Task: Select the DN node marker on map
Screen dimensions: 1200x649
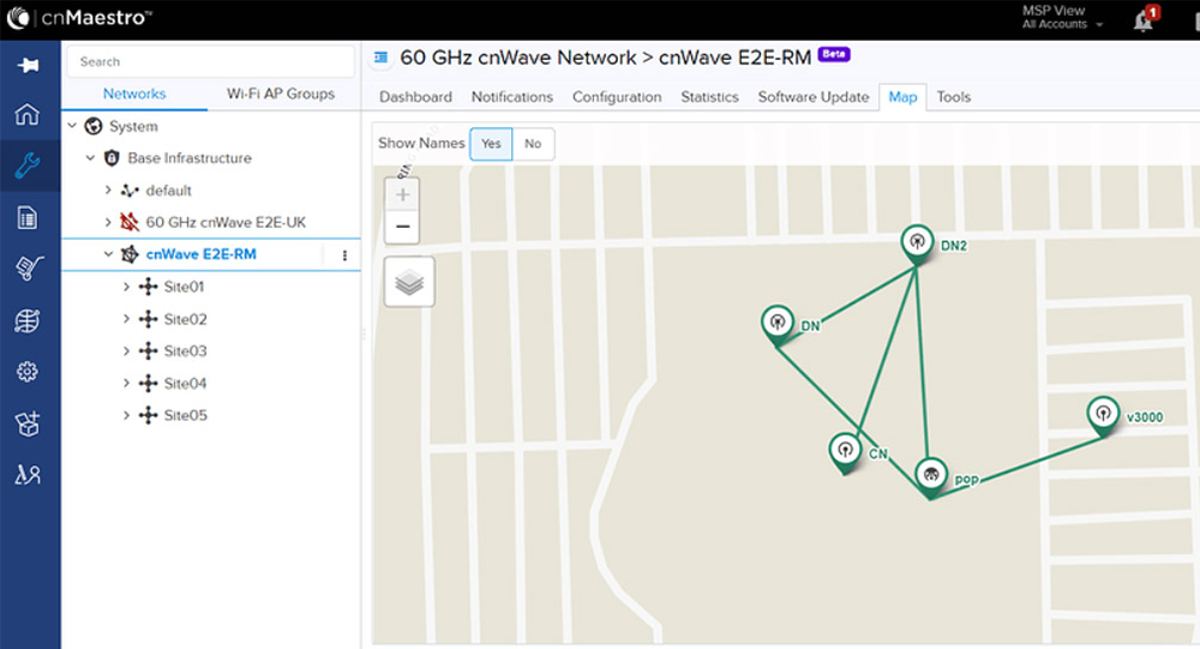Action: tap(777, 325)
